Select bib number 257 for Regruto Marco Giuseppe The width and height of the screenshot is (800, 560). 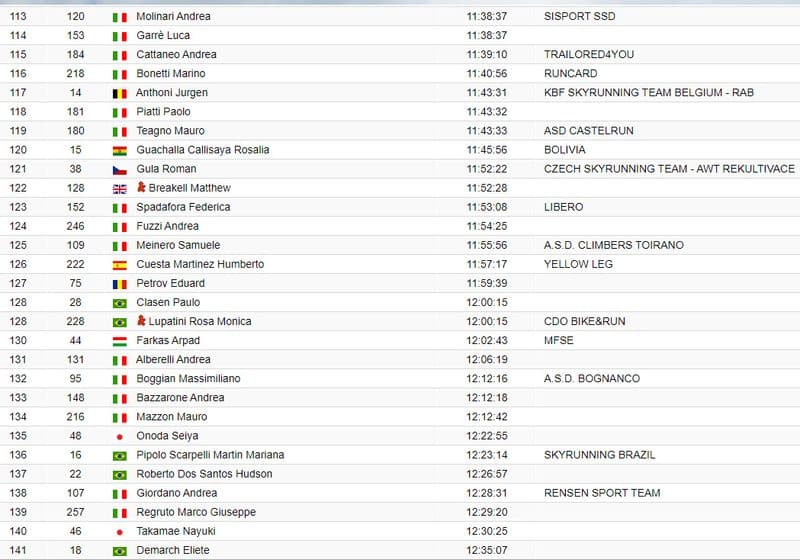pyautogui.click(x=75, y=512)
